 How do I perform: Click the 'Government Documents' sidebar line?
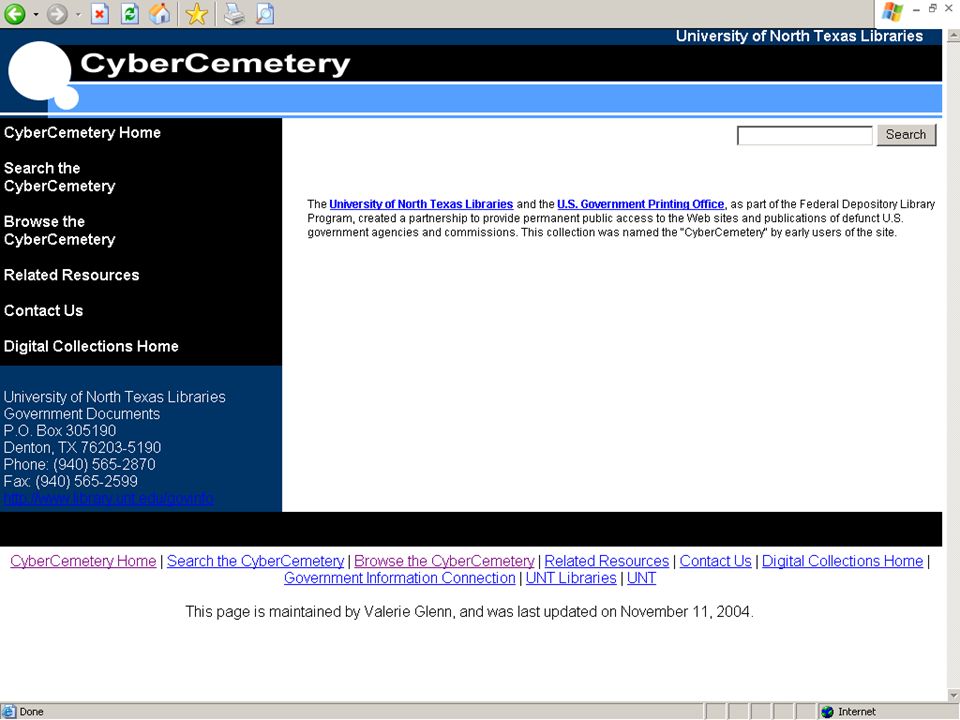coord(82,414)
